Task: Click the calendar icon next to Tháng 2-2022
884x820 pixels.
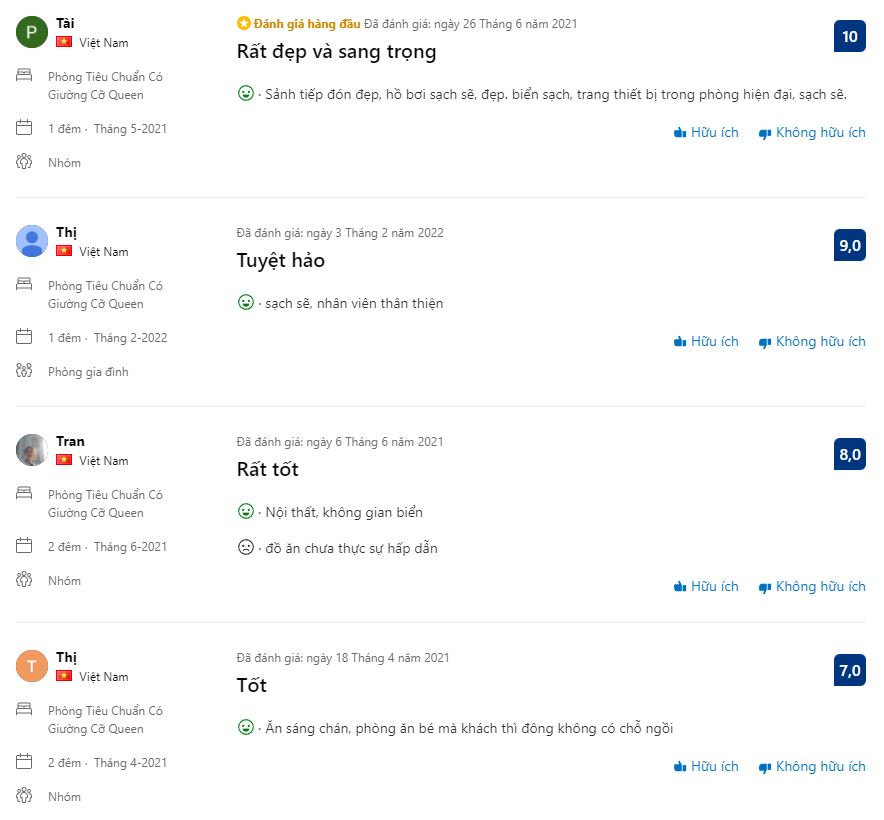Action: coord(25,336)
